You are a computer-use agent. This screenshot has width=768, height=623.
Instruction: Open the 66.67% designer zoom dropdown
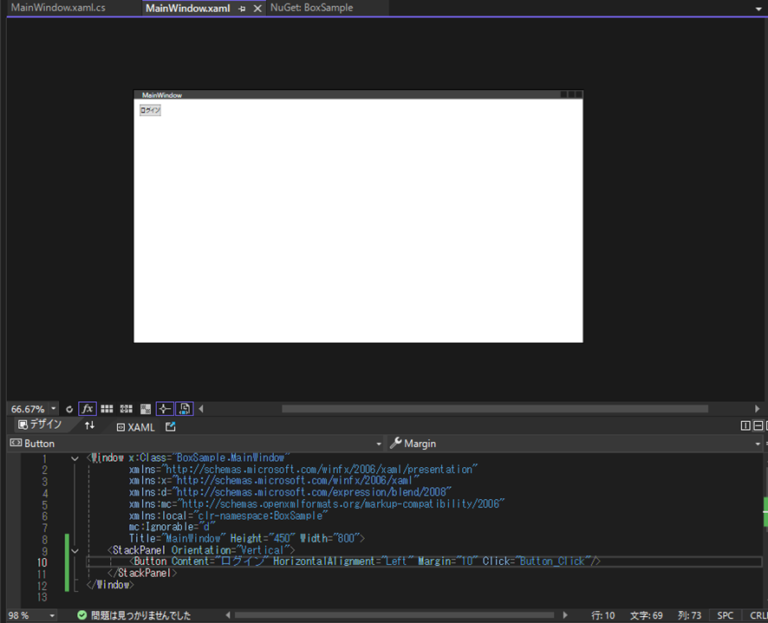pyautogui.click(x=54, y=409)
